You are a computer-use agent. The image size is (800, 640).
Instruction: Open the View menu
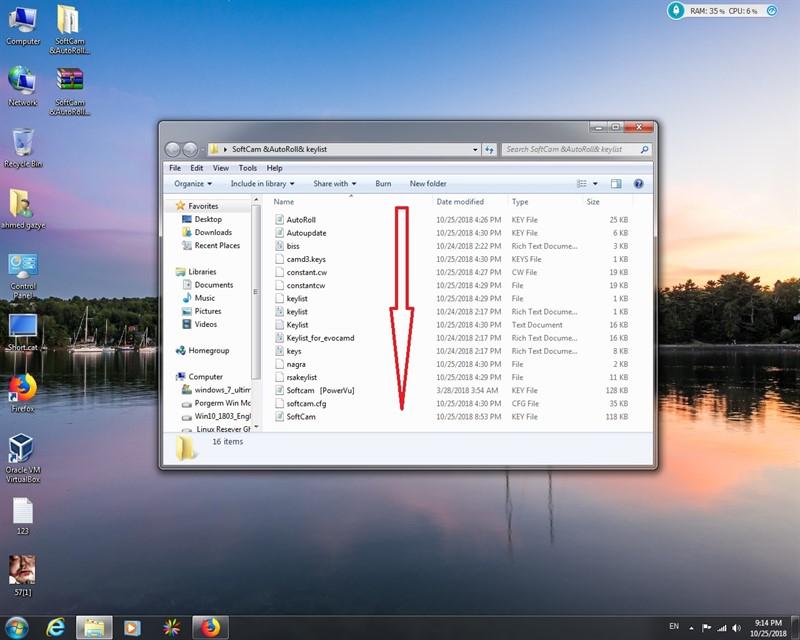pos(221,168)
